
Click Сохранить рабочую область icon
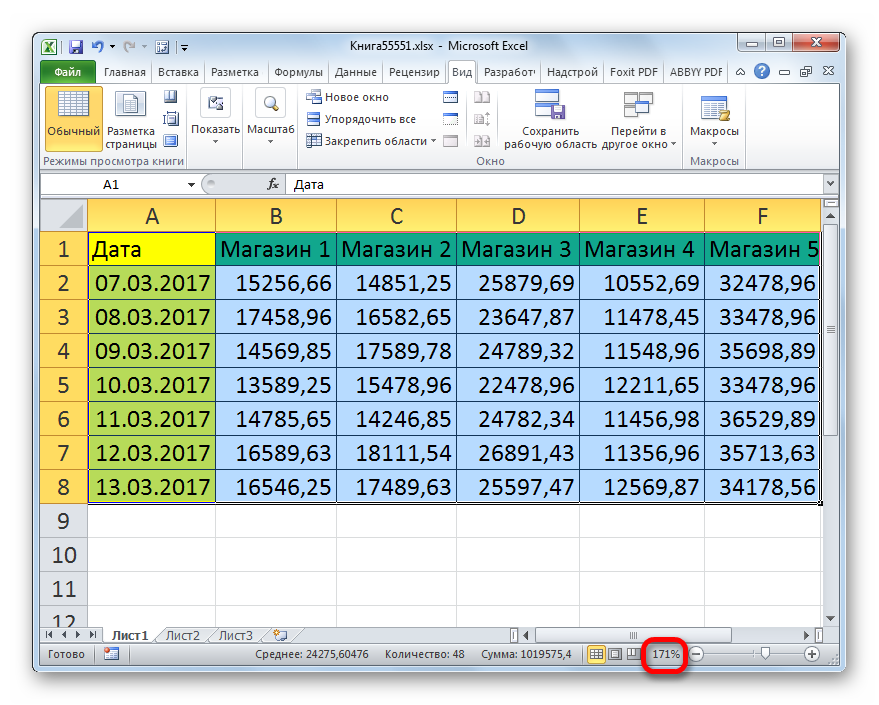click(550, 119)
